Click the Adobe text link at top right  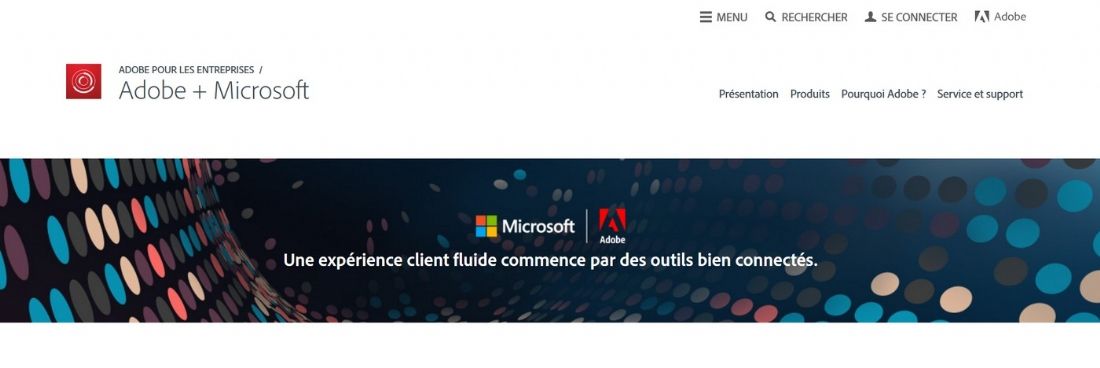click(1010, 17)
